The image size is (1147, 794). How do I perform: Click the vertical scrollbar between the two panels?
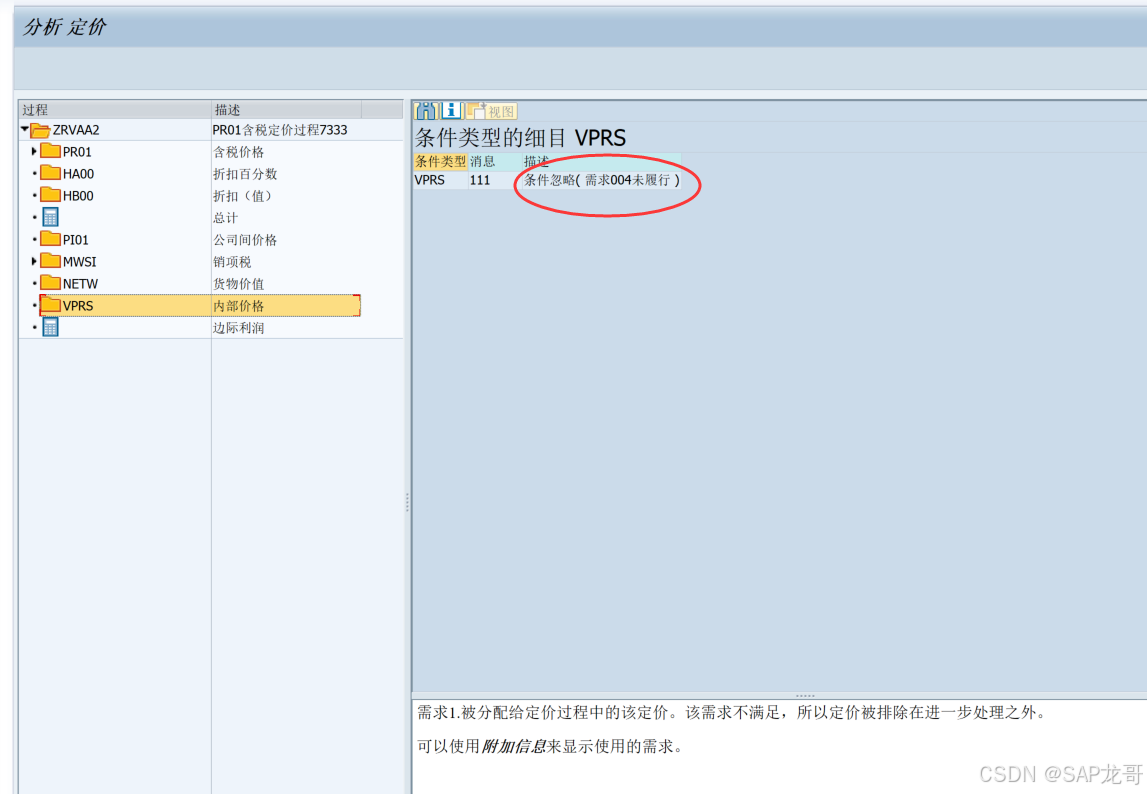tap(406, 500)
